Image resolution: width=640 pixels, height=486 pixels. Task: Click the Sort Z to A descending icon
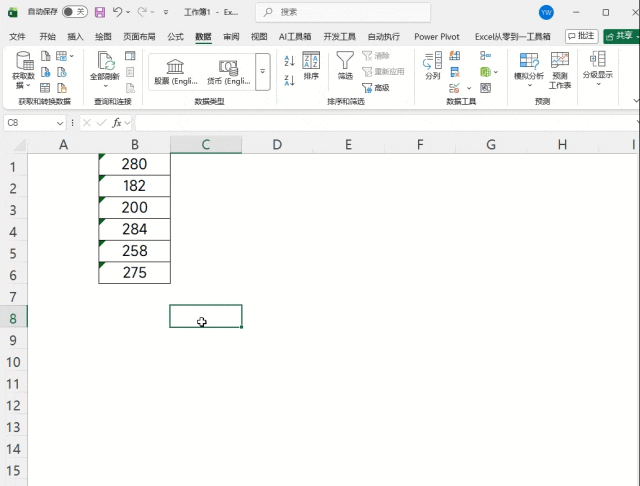click(289, 80)
